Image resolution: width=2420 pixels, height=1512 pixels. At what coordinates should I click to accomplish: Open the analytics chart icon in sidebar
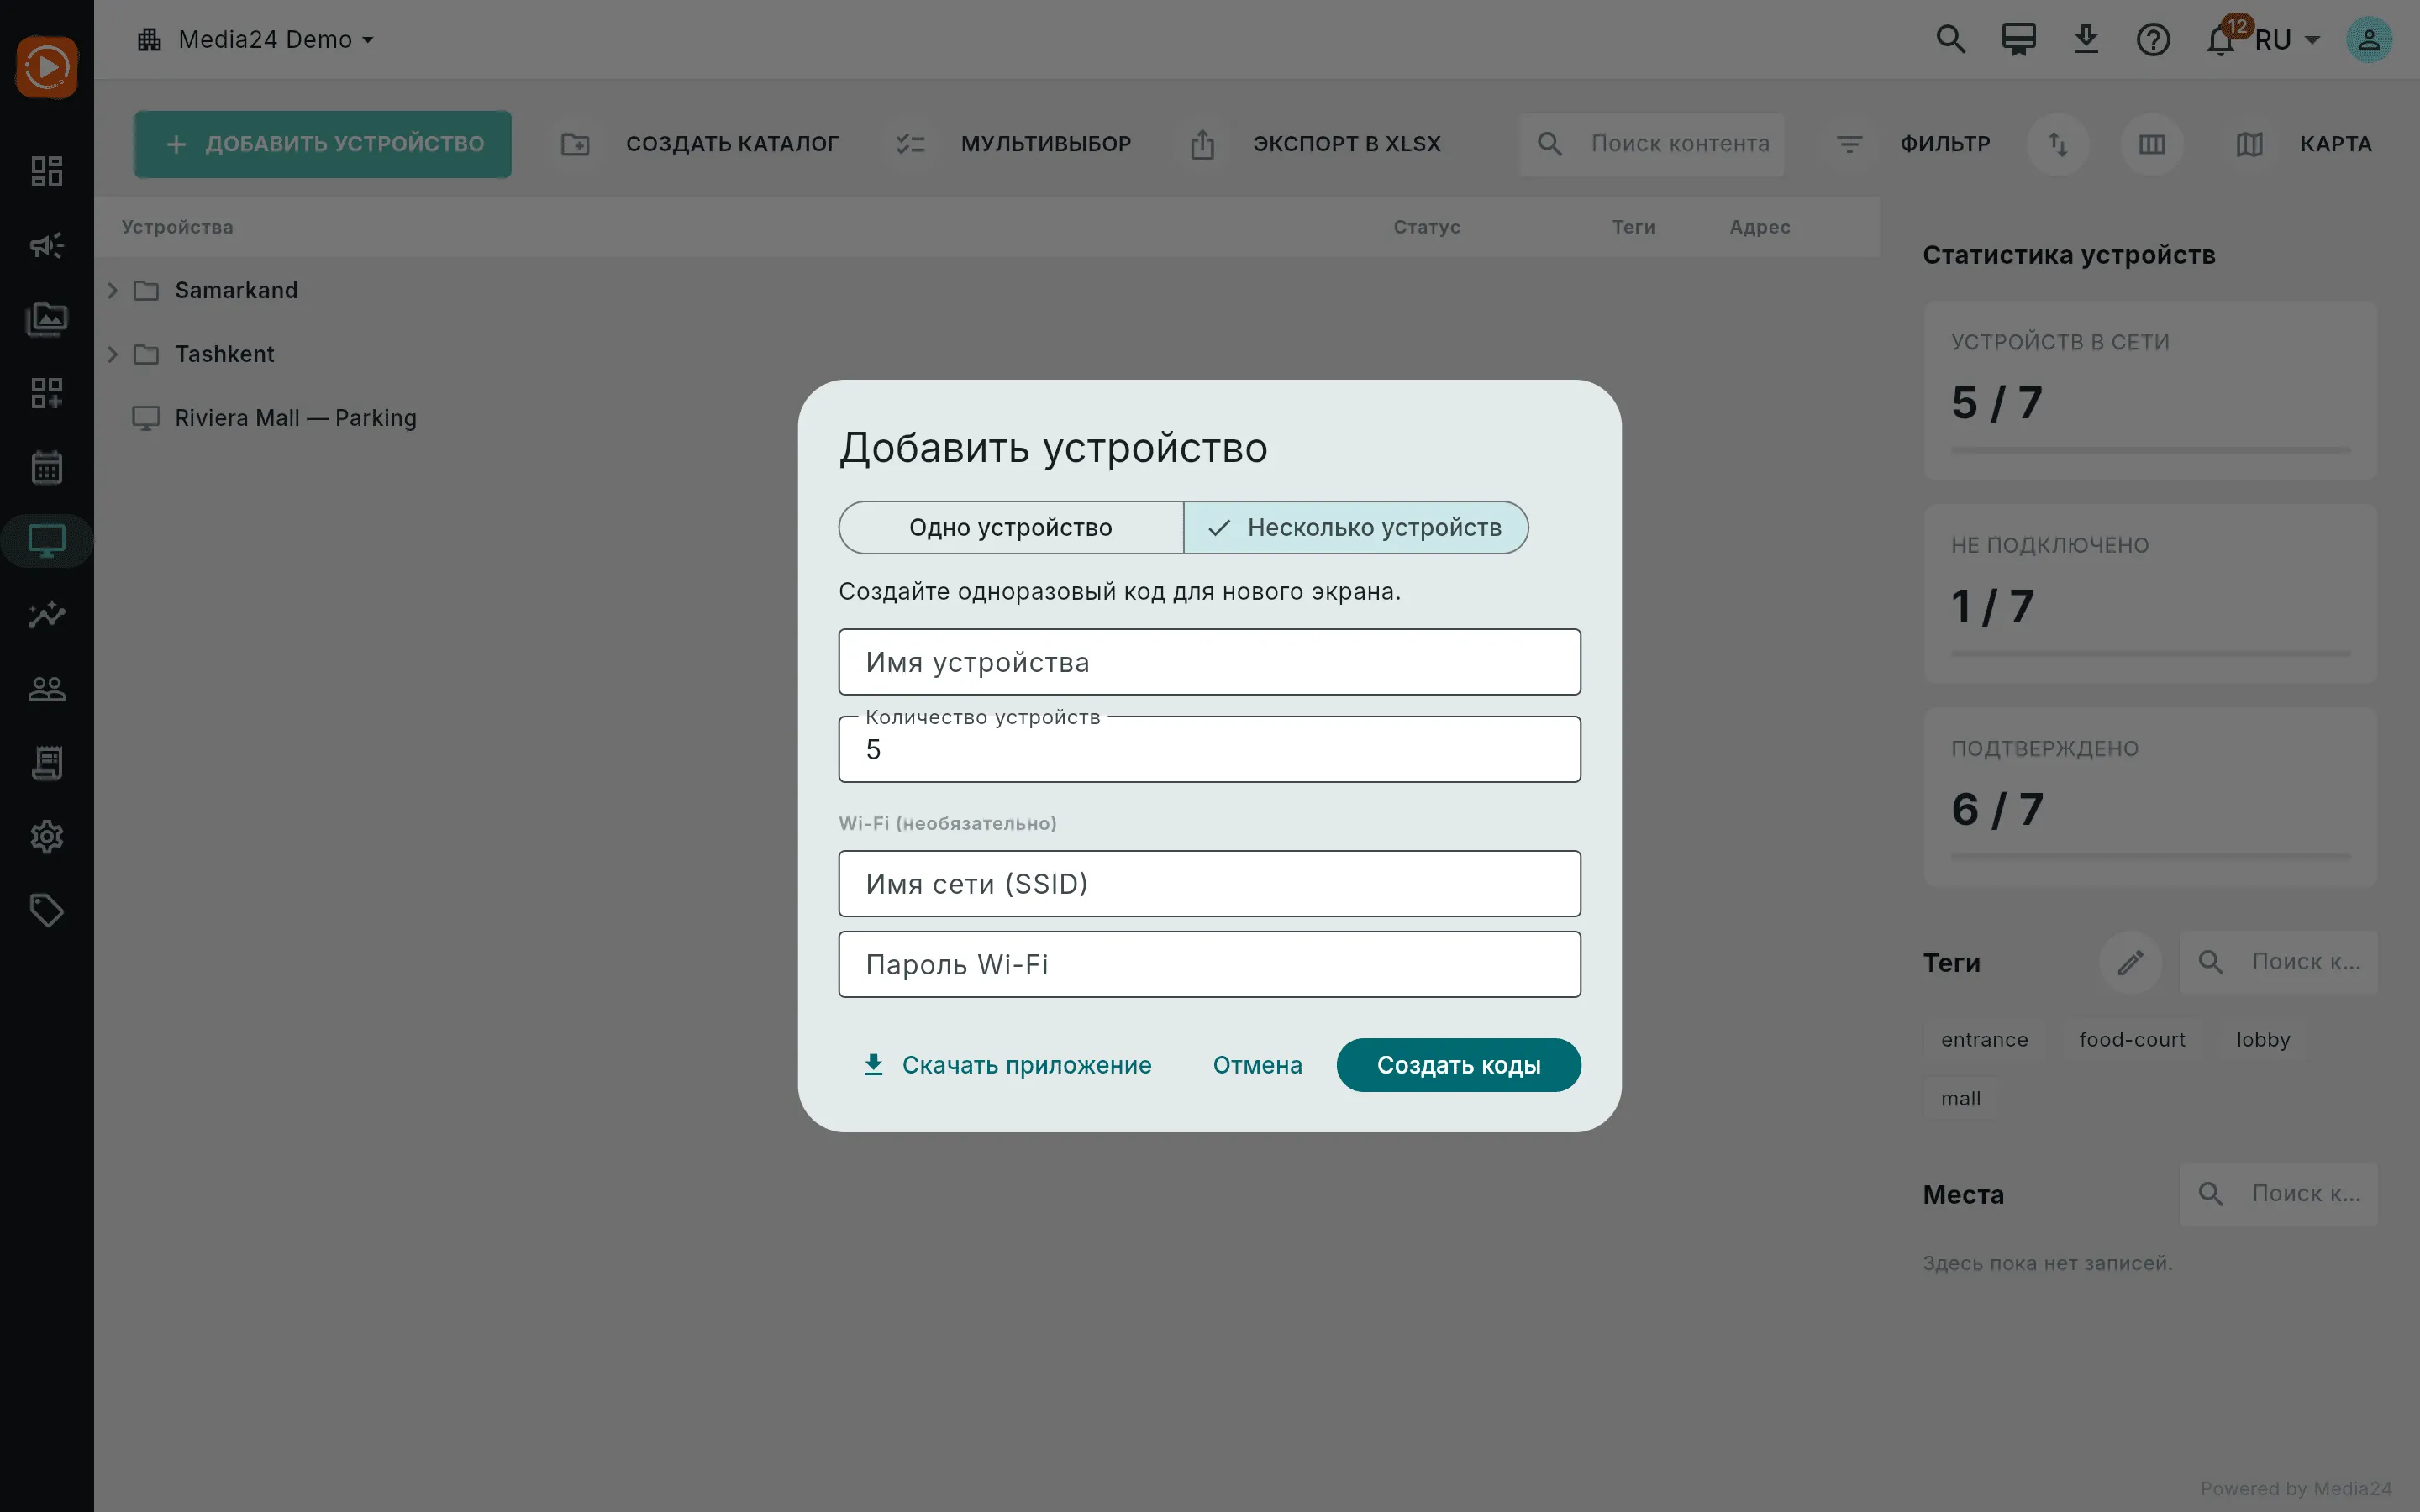(x=47, y=614)
